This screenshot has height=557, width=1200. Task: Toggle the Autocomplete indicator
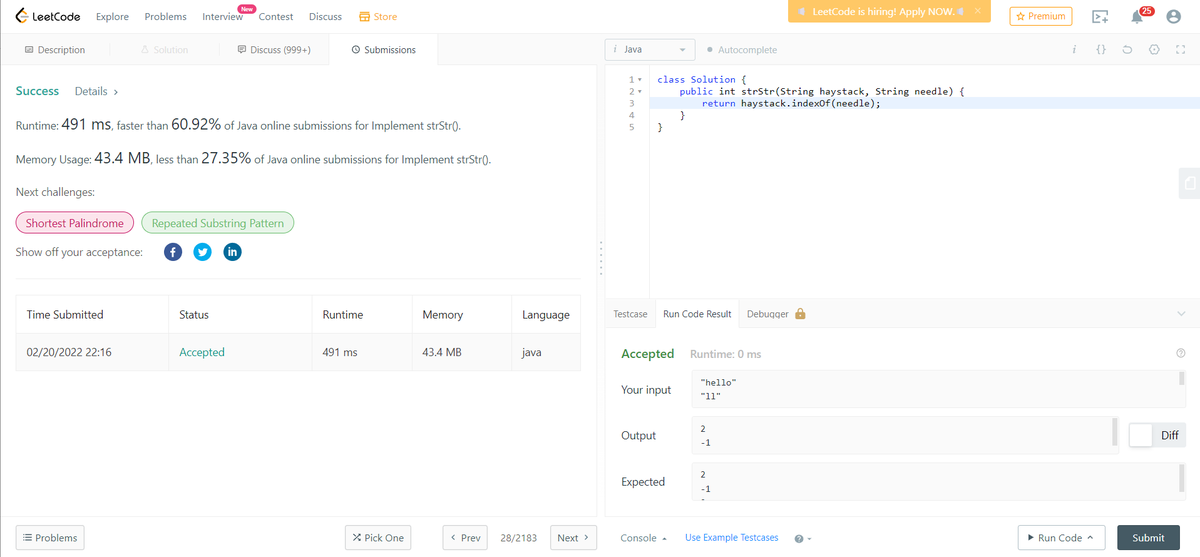[x=741, y=50]
